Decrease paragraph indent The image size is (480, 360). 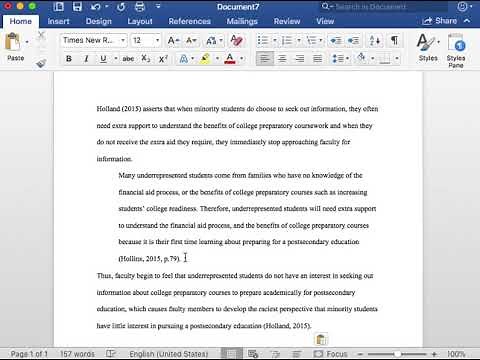336,41
